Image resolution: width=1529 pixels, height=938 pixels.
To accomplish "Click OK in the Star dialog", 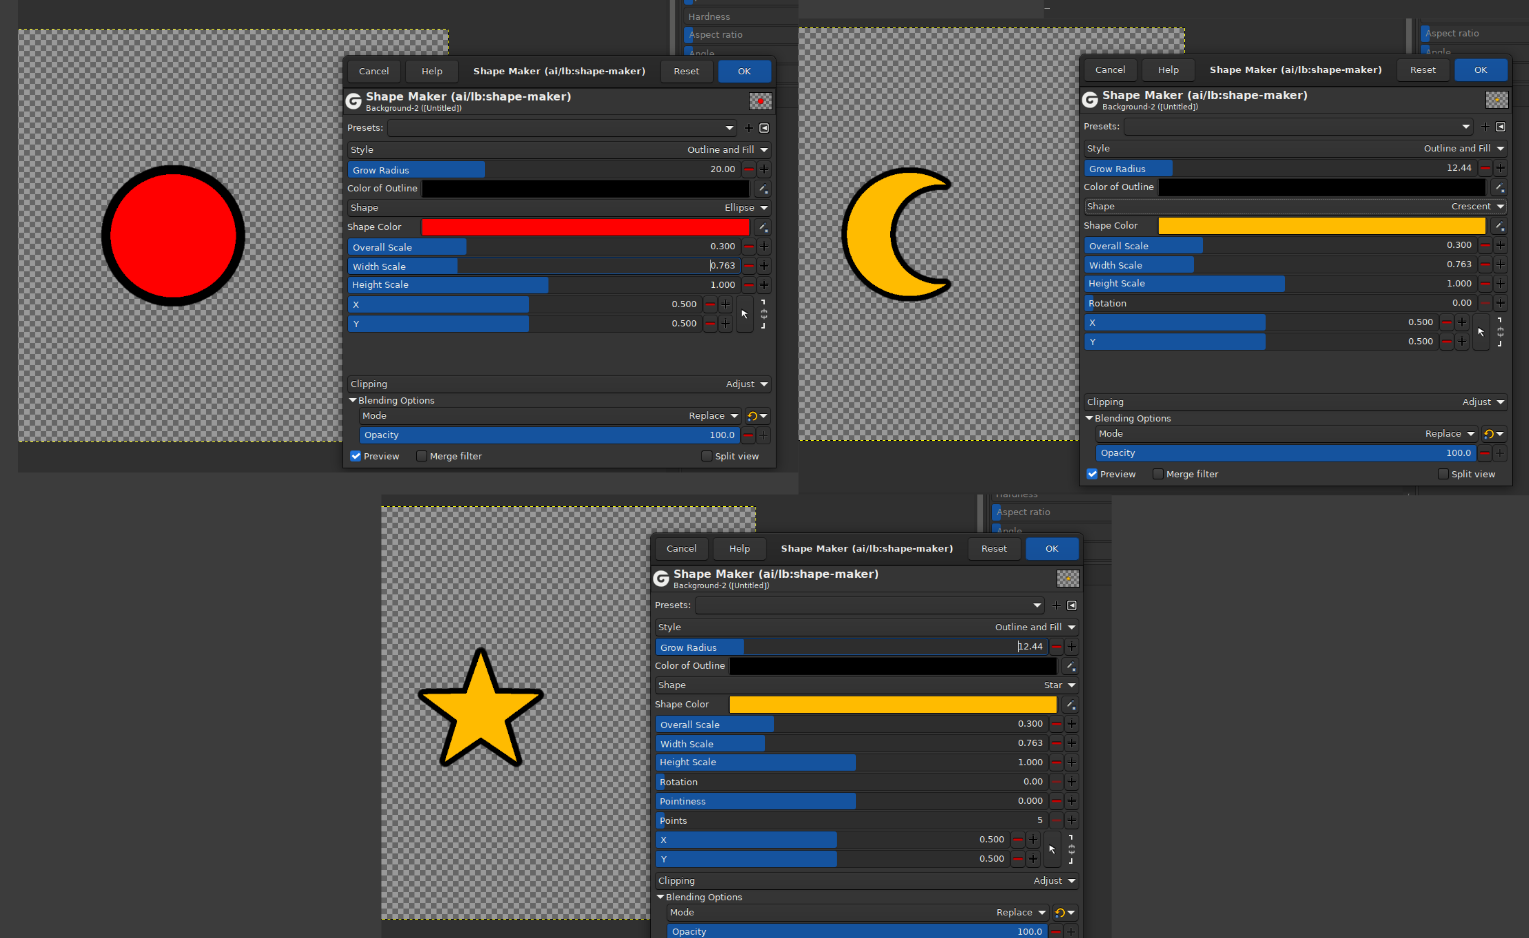I will tap(1052, 549).
